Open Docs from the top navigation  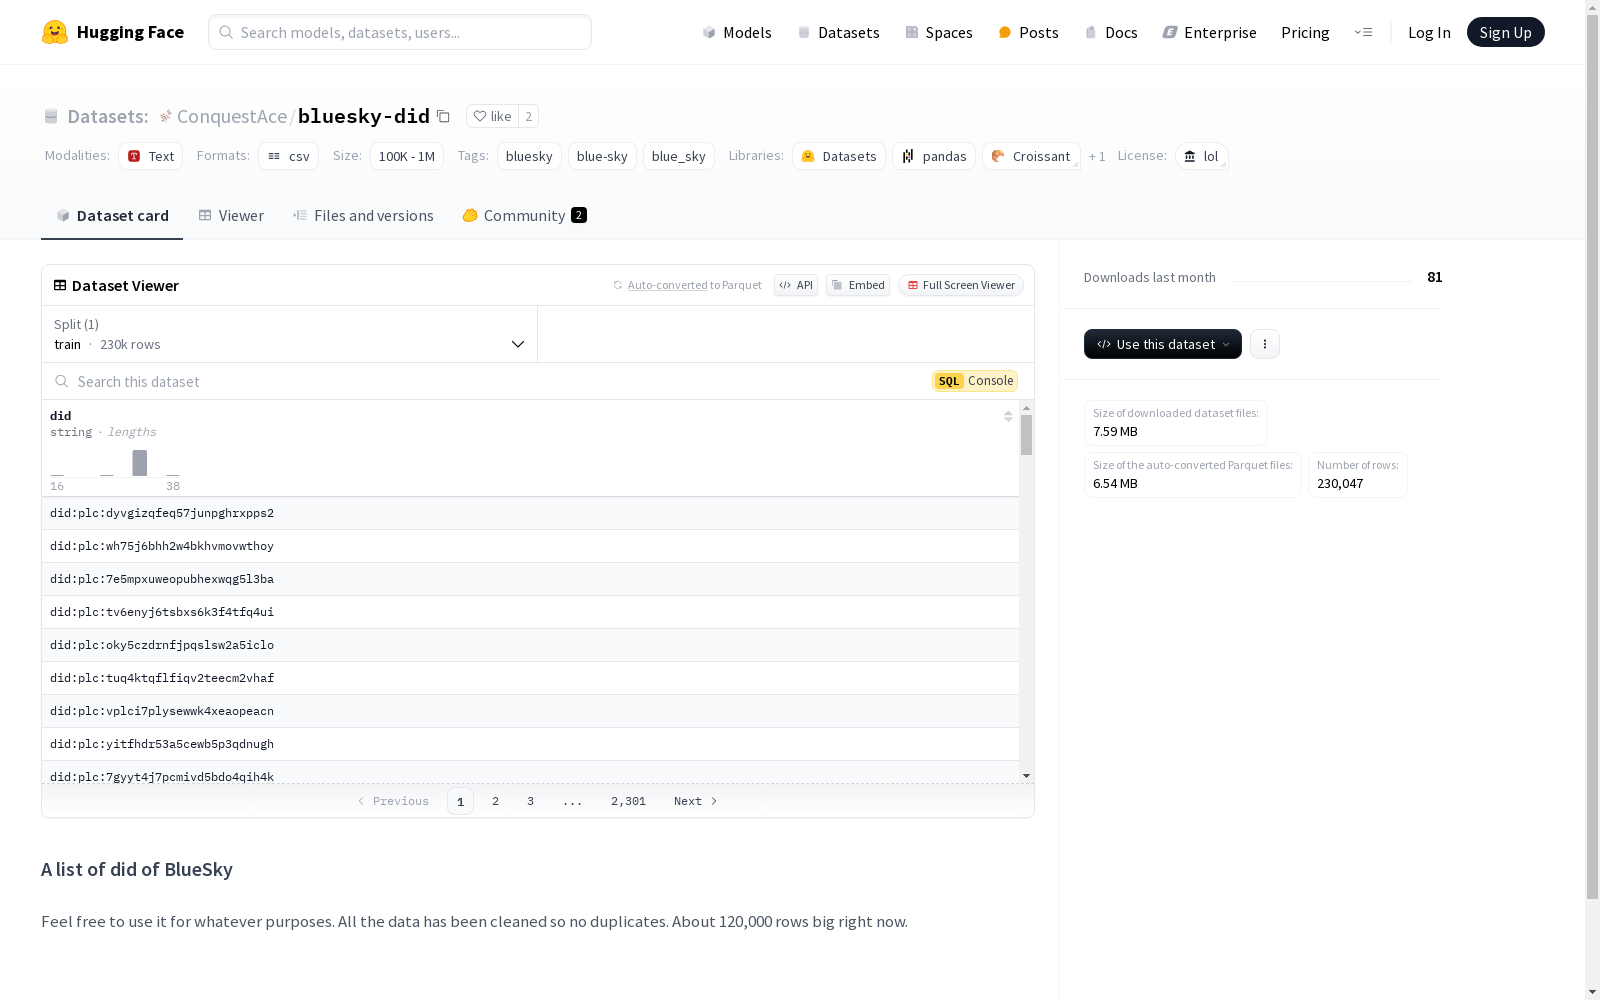[x=1111, y=32]
